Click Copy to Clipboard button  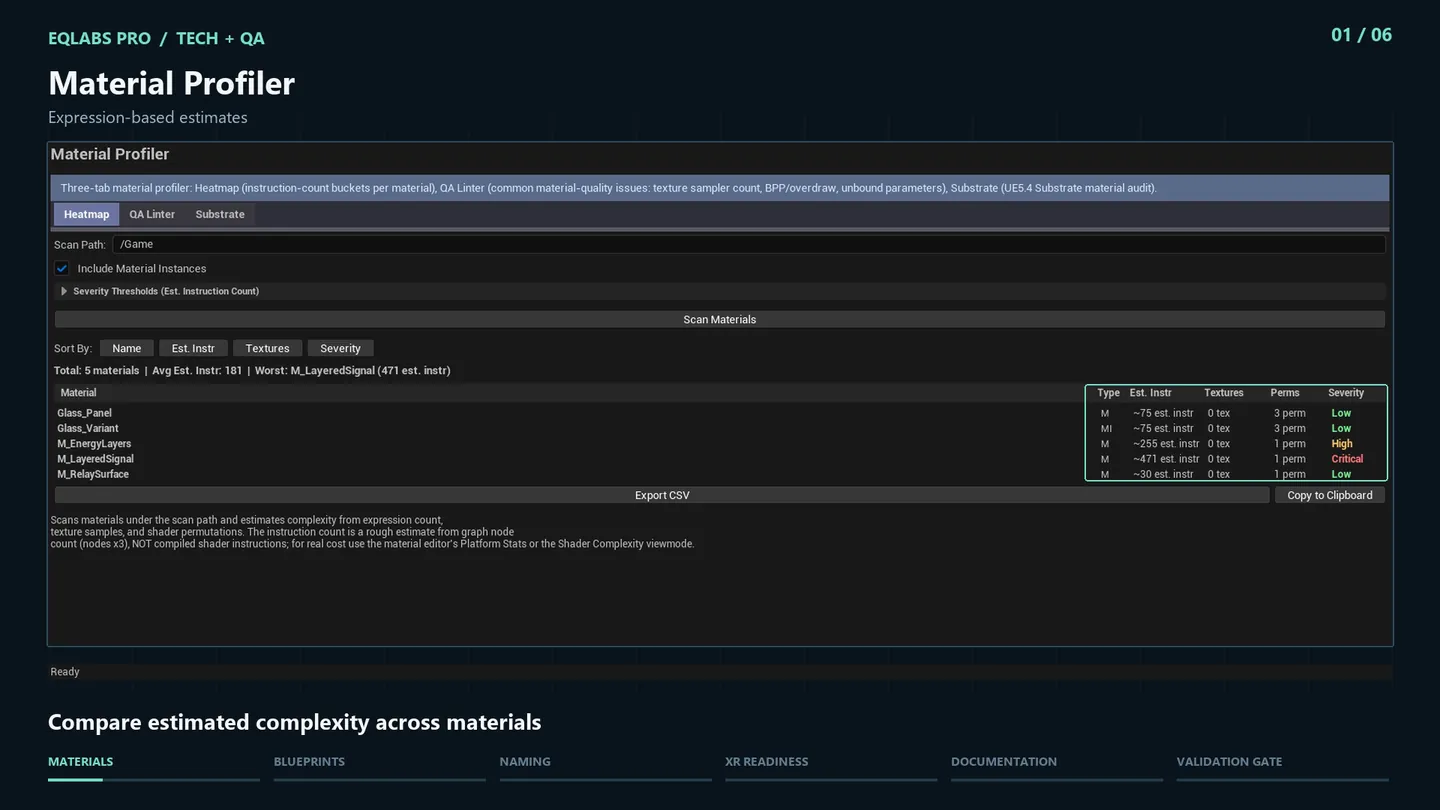pos(1330,495)
